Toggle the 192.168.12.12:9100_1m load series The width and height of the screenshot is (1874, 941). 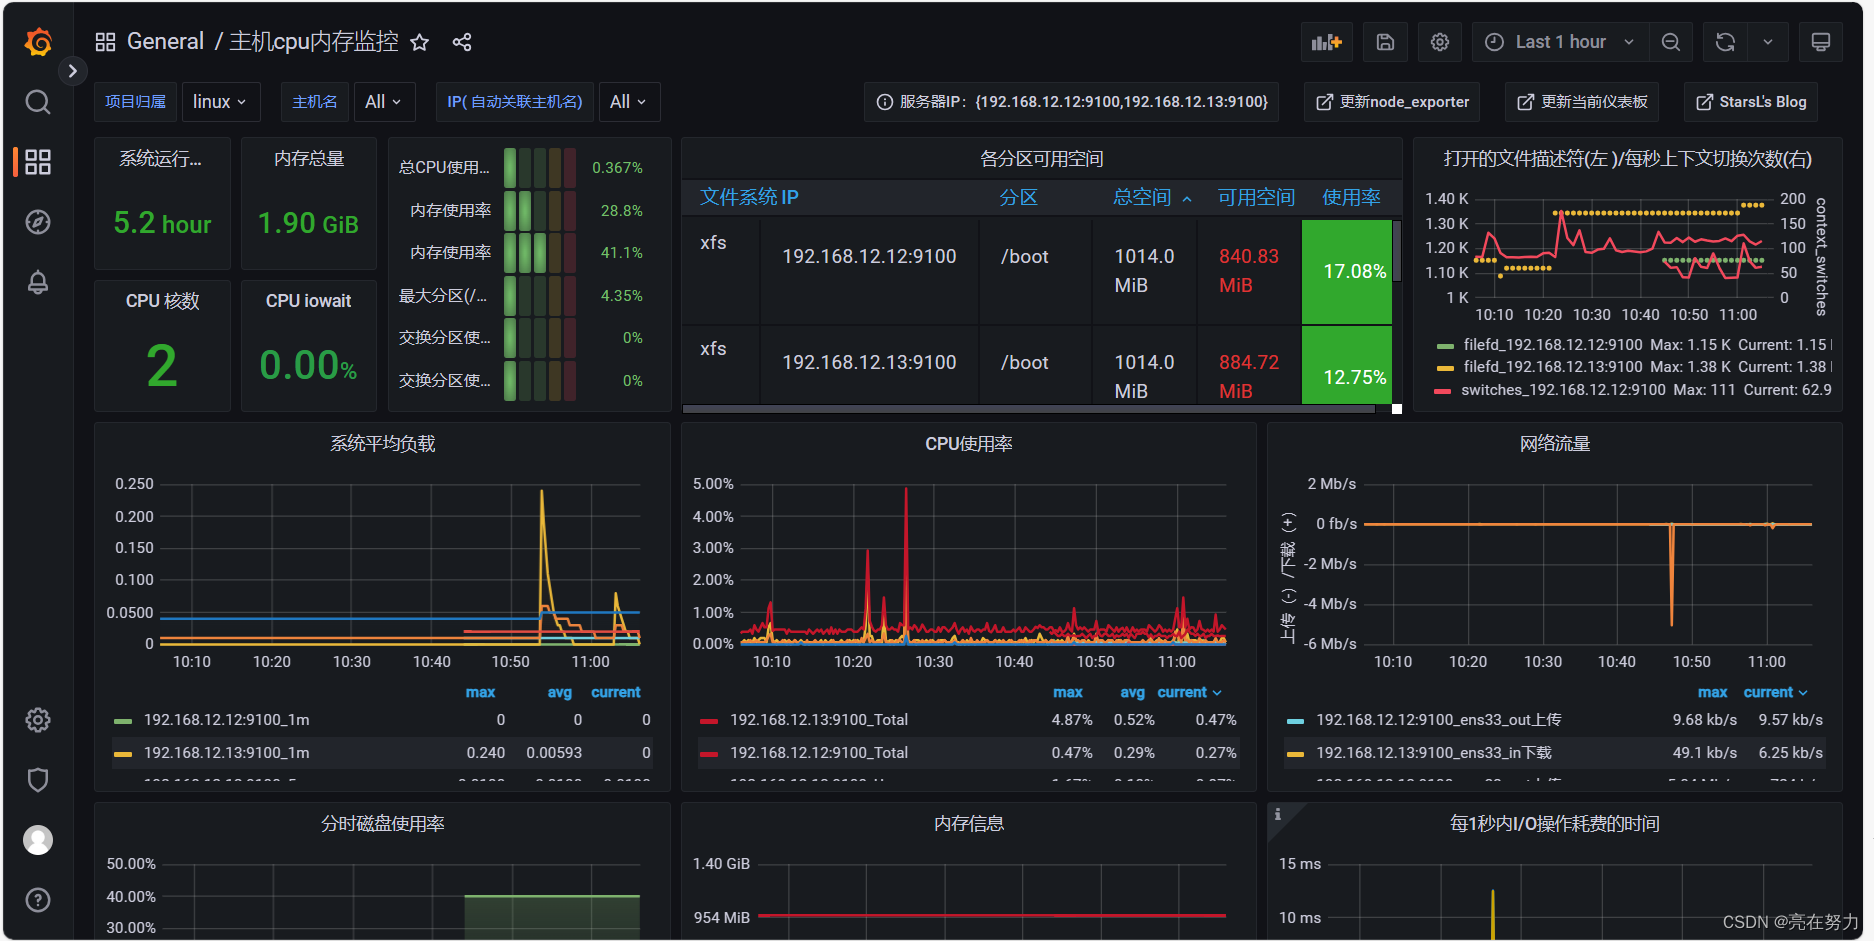(x=226, y=720)
